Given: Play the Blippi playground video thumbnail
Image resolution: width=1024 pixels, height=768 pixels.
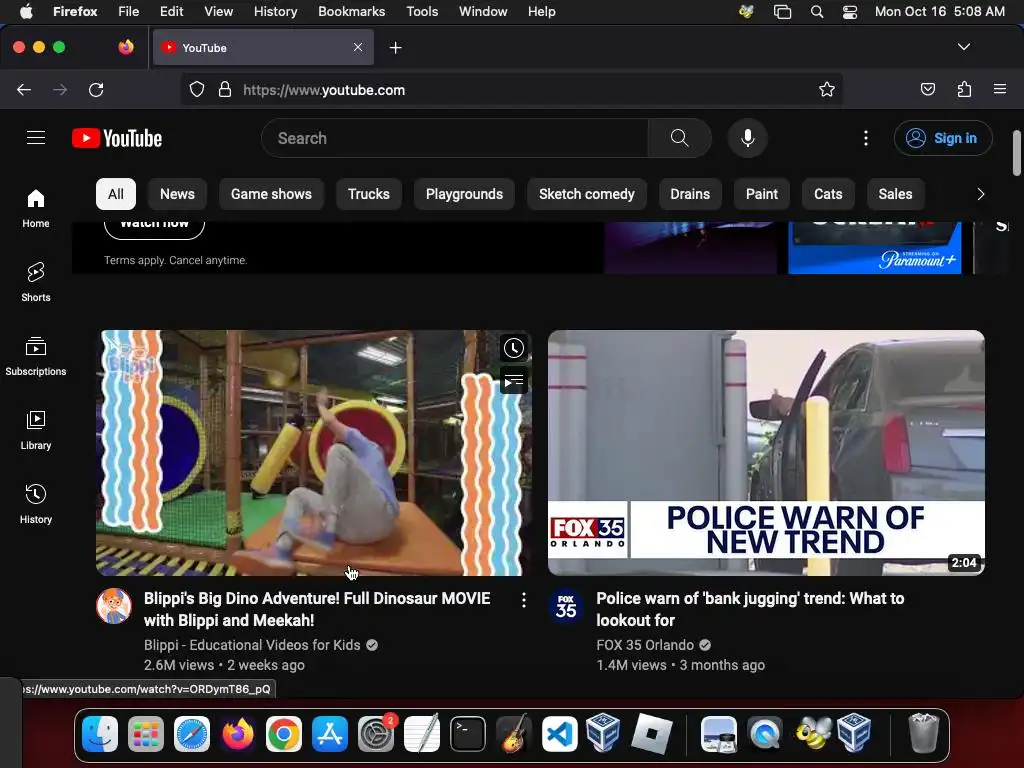Looking at the screenshot, I should point(313,453).
